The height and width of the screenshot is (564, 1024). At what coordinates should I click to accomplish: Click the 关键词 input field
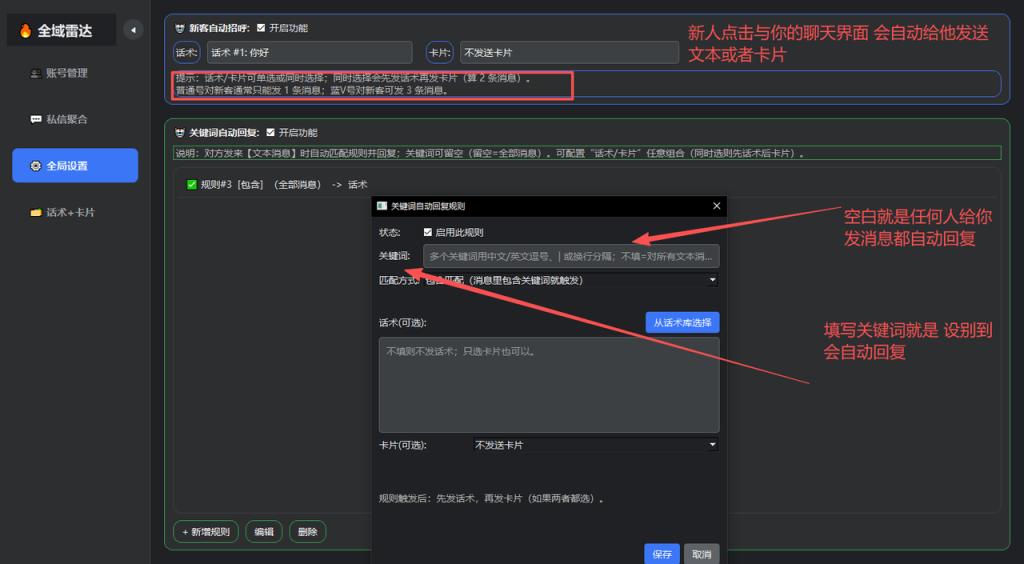(570, 256)
